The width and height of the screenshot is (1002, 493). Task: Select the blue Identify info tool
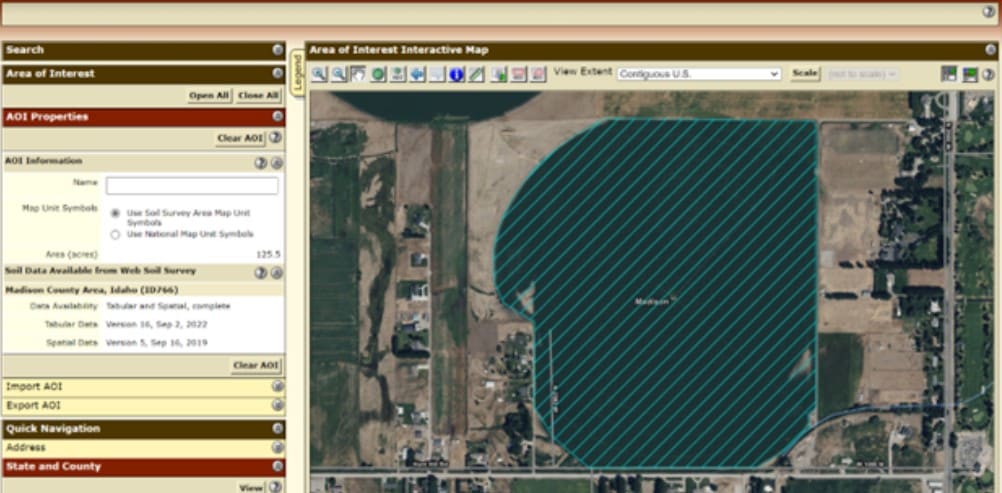(x=456, y=74)
